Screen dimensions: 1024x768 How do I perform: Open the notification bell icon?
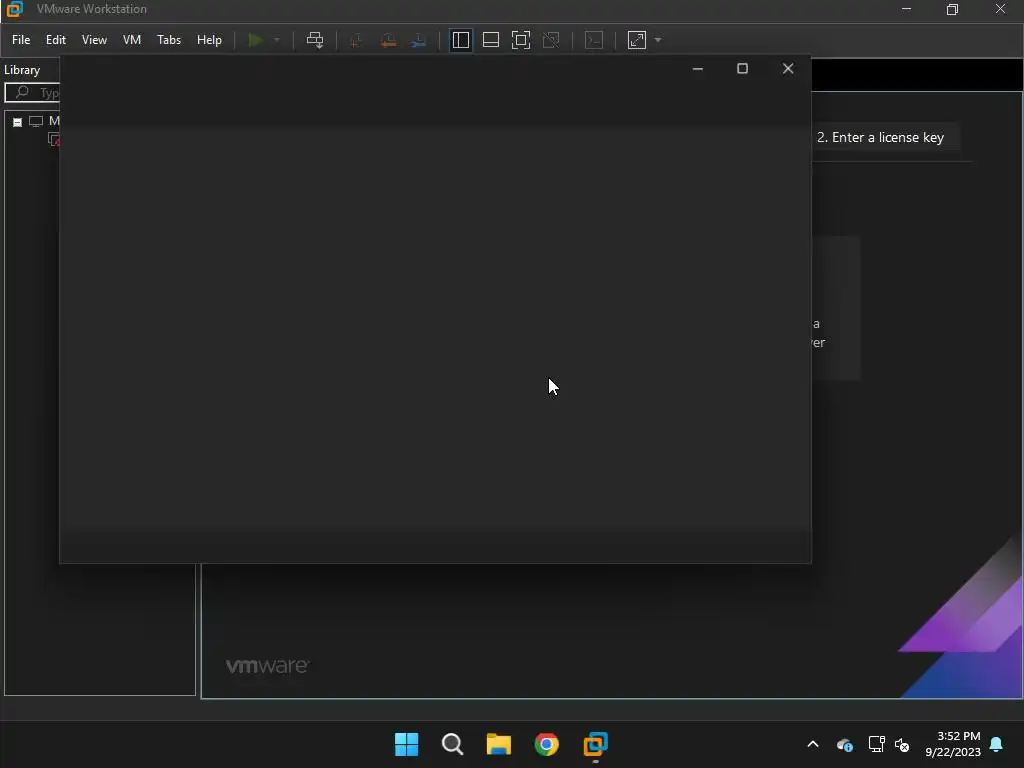(997, 744)
